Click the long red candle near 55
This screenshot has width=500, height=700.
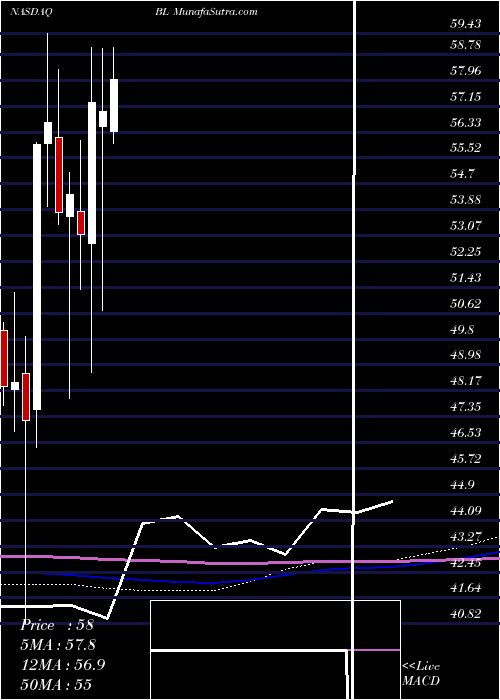[59, 175]
